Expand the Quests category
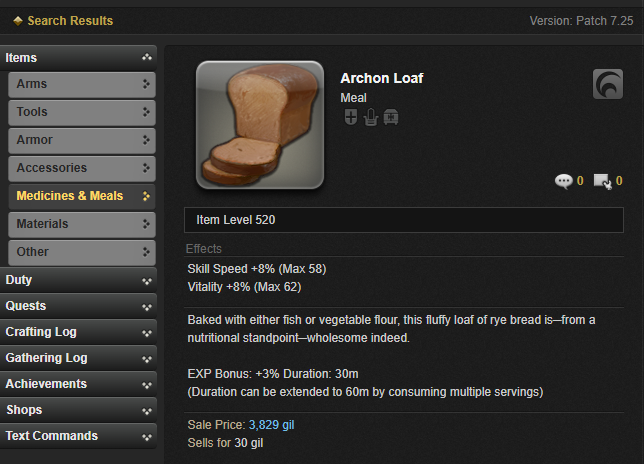Screen dimensions: 644x464 [78, 306]
